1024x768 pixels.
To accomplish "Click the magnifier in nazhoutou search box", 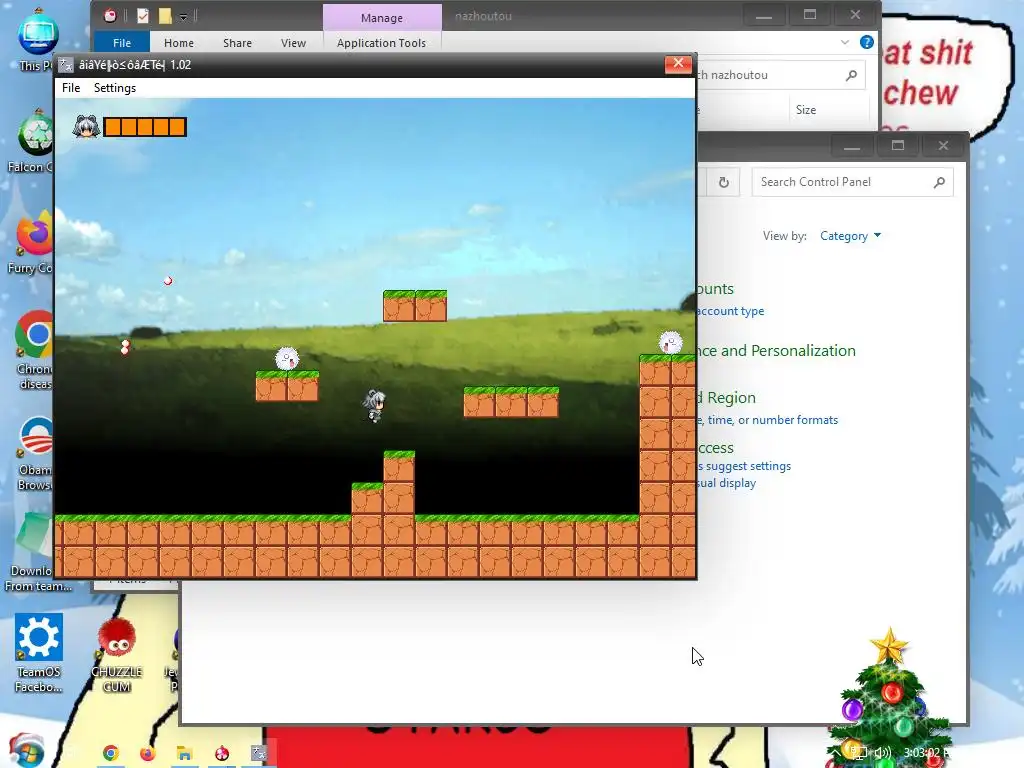I will (x=851, y=75).
